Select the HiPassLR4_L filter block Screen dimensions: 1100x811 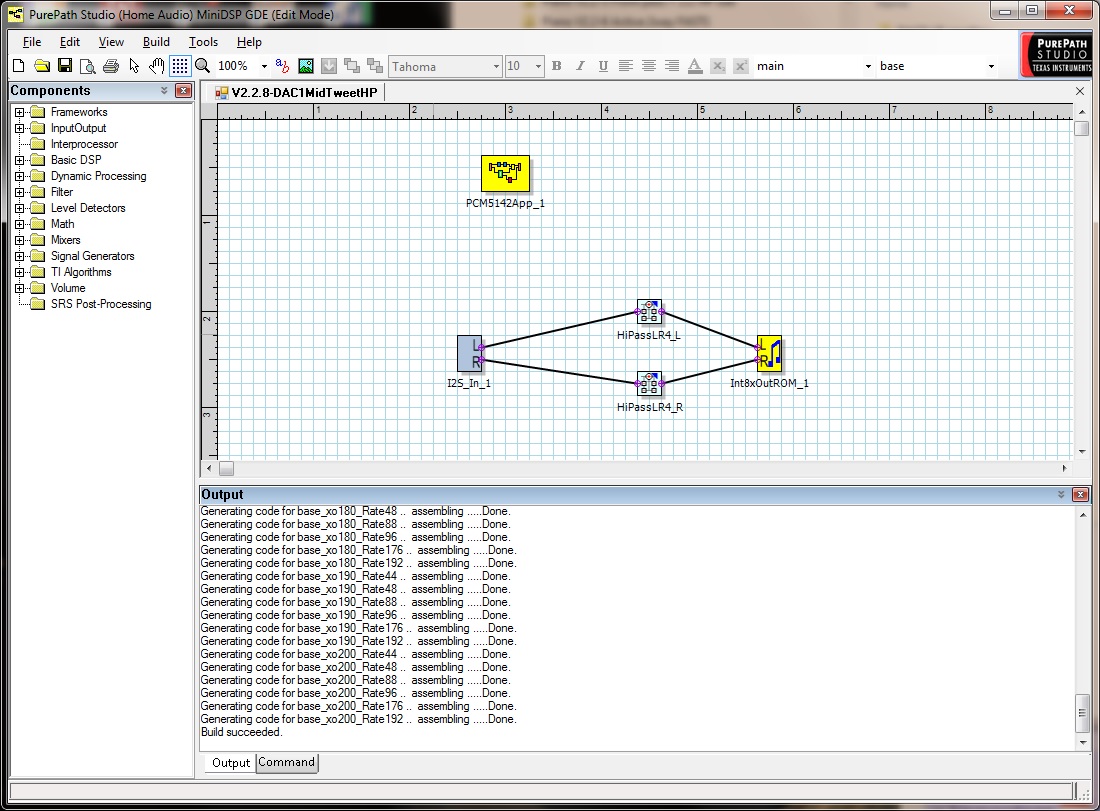coord(649,311)
